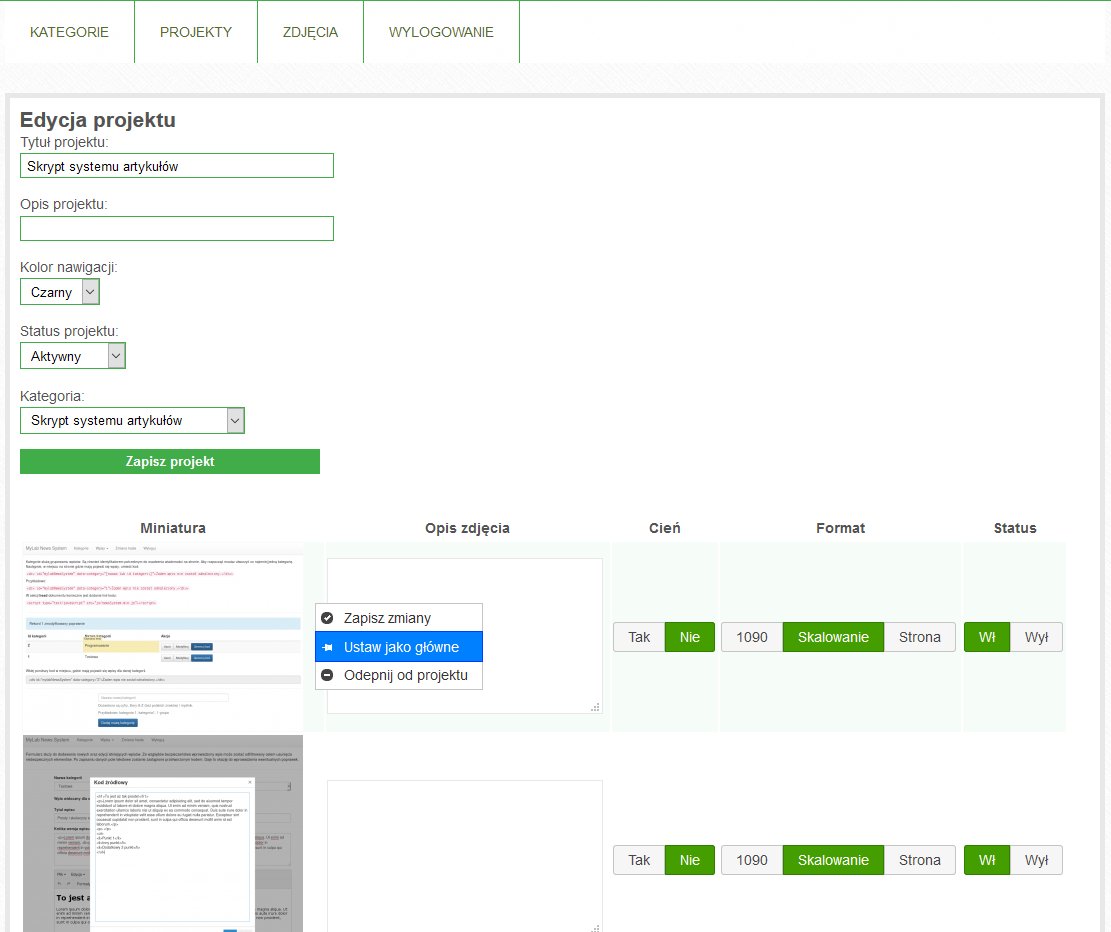Open the Kategoria dropdown list

[132, 421]
